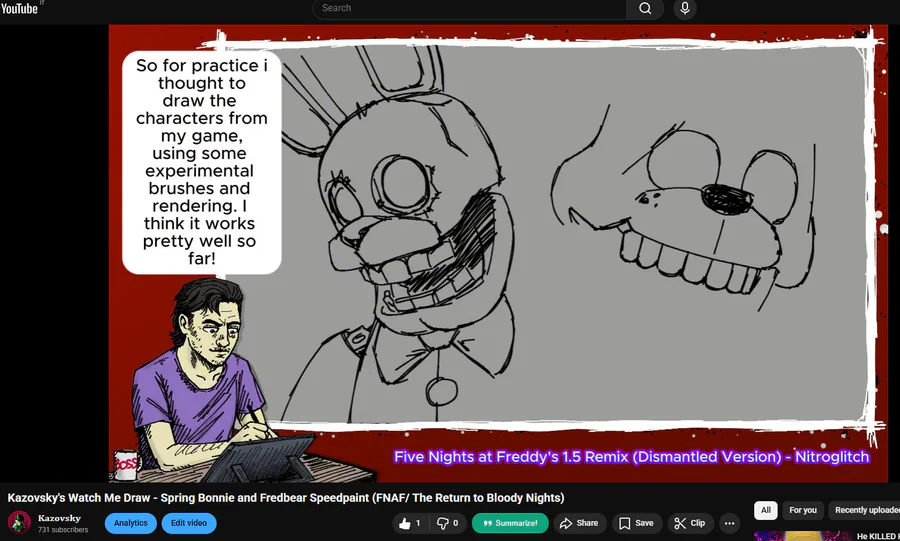Click the YouTube logo
Screen dimensions: 900x541
[x=20, y=8]
